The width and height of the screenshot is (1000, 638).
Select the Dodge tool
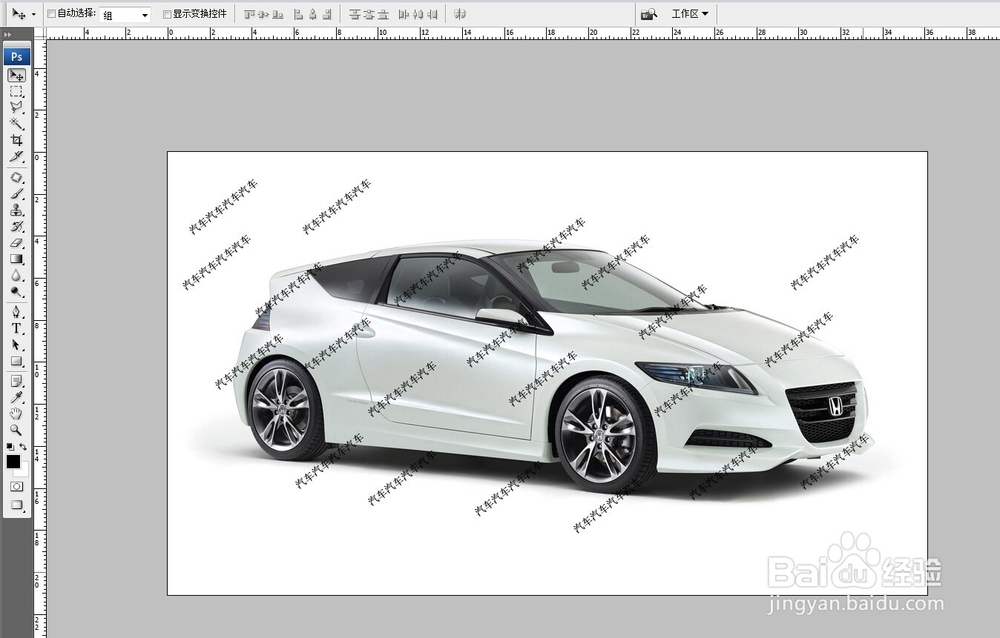(x=17, y=292)
